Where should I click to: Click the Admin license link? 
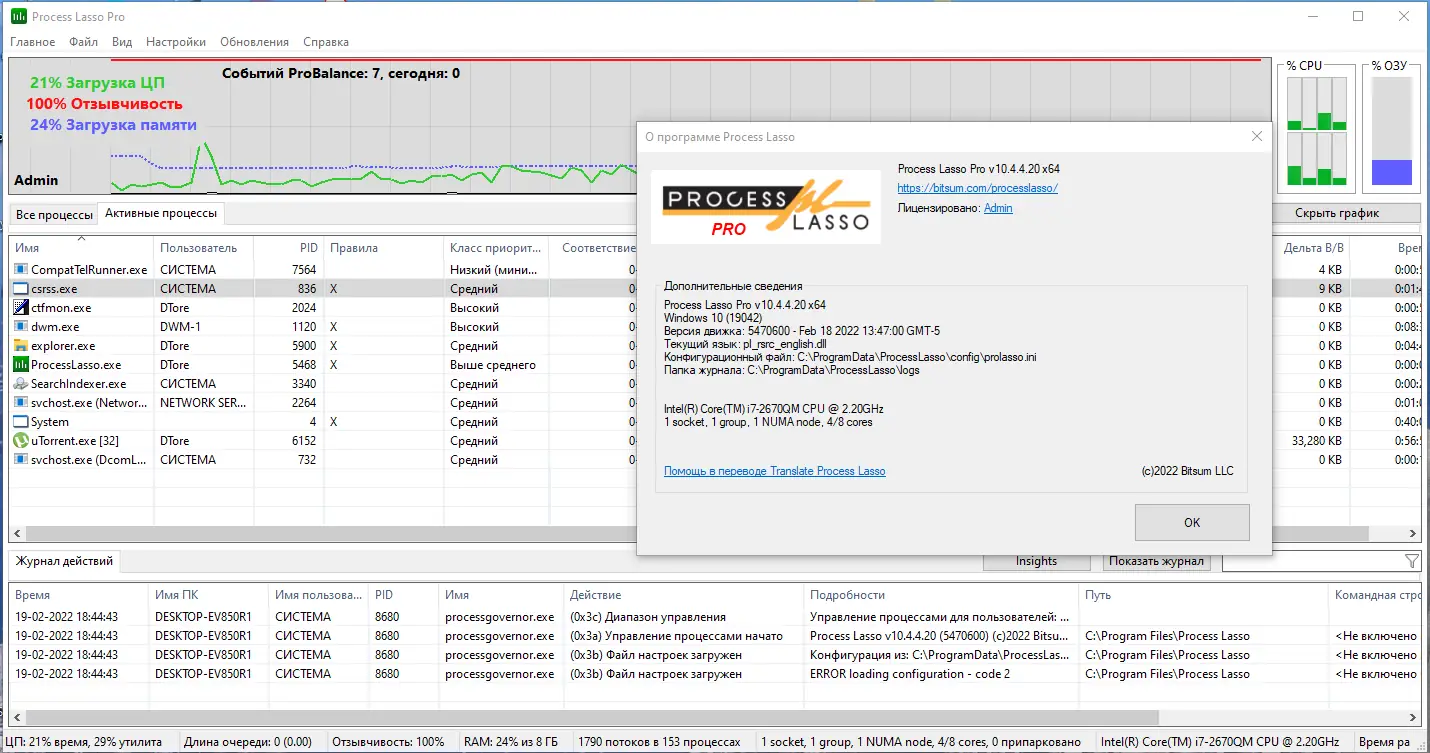click(998, 208)
